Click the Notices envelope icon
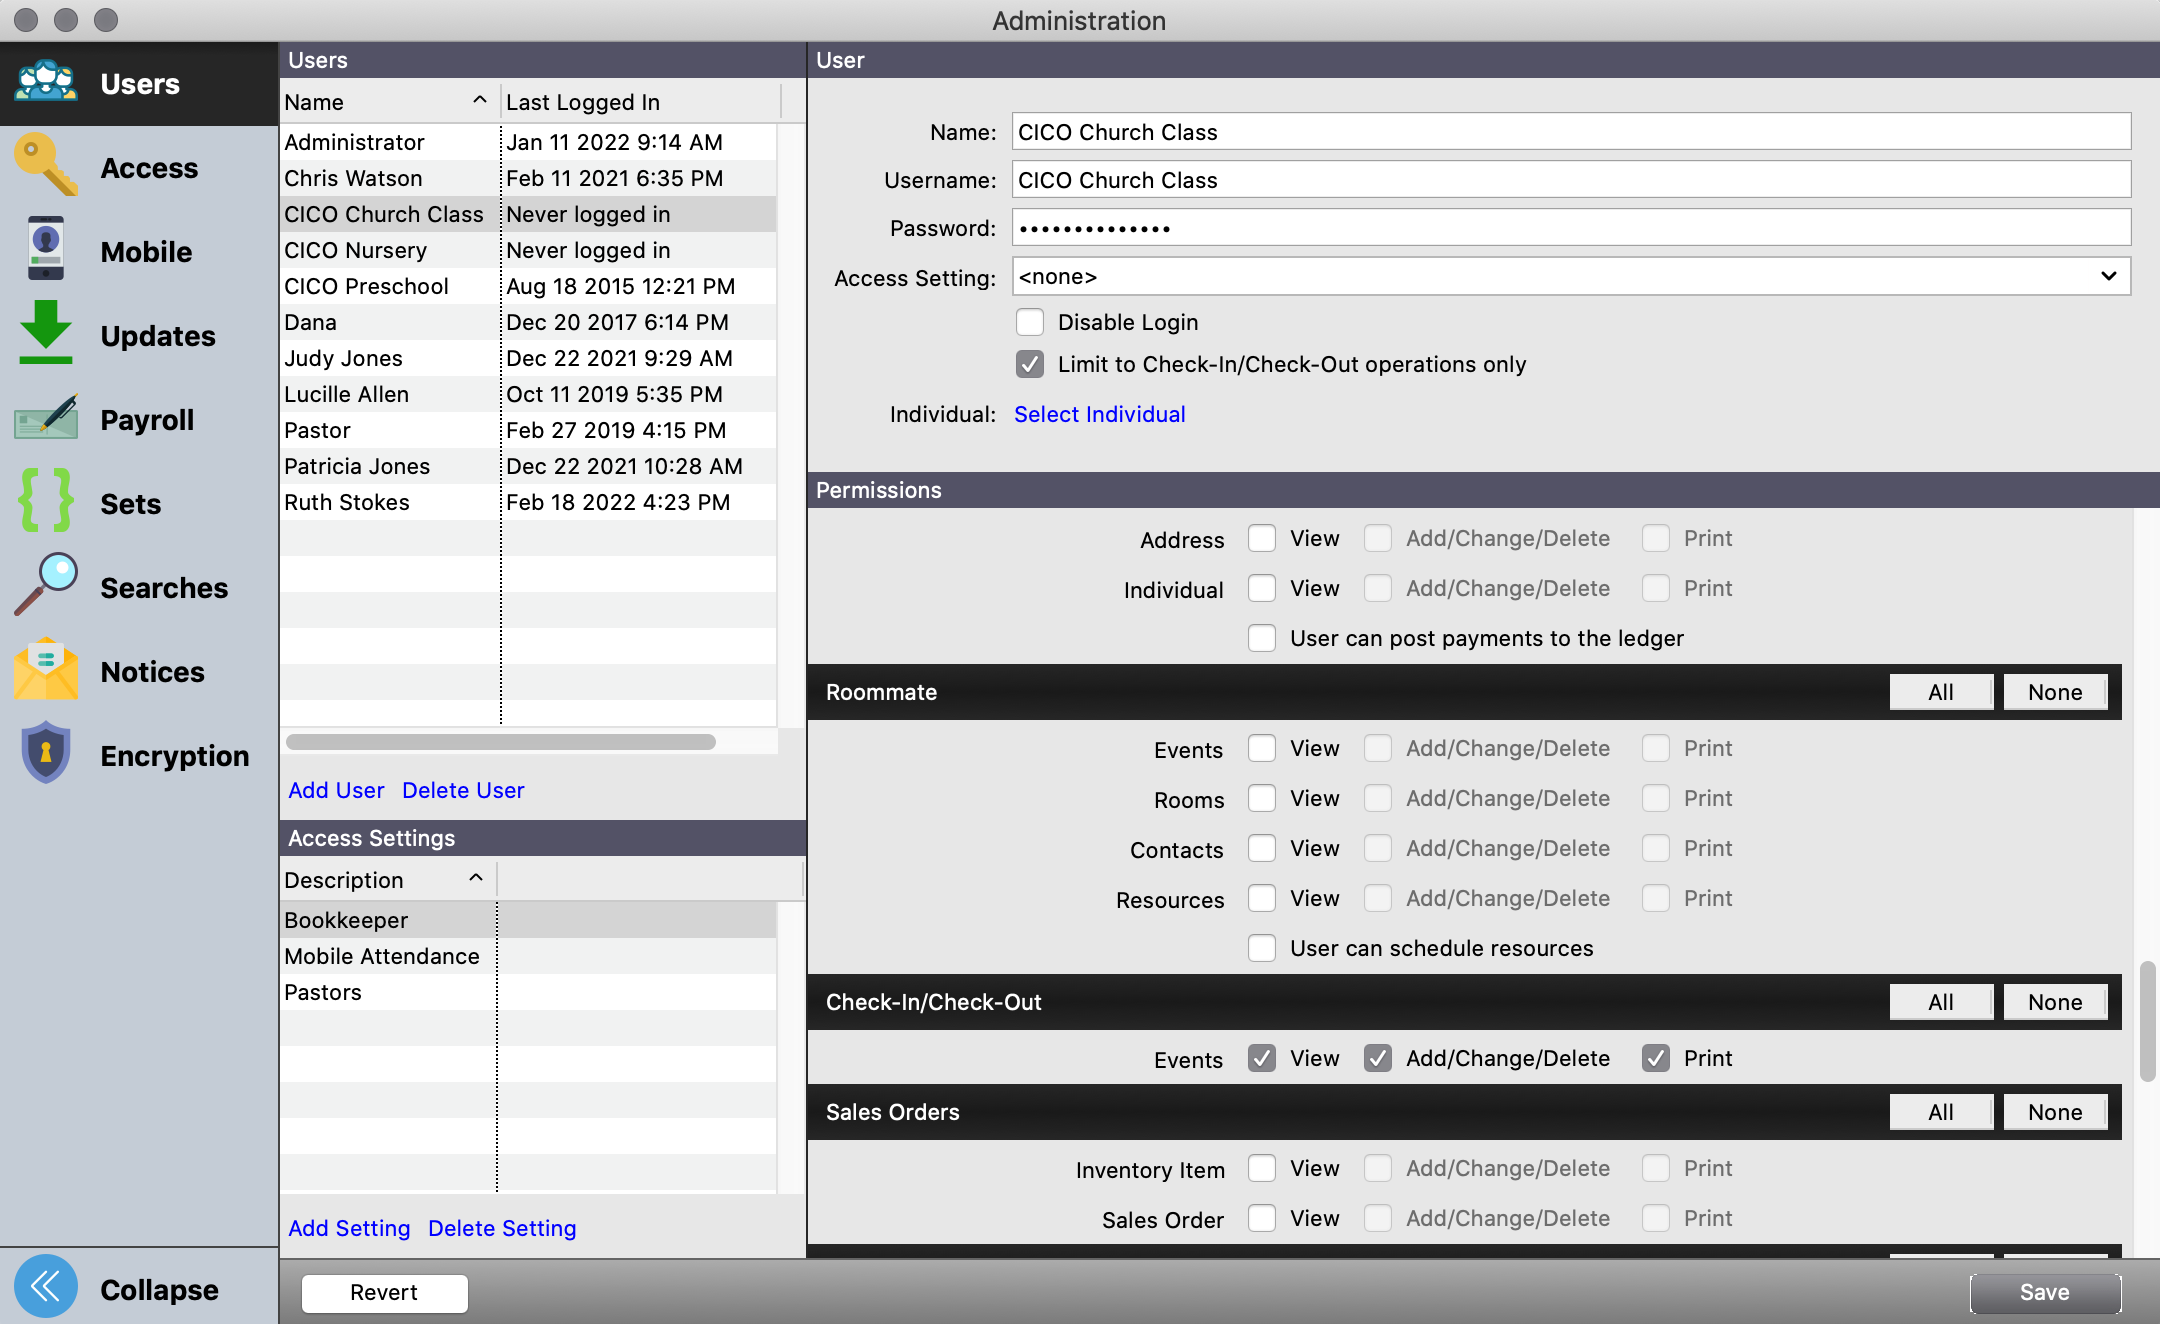The image size is (2160, 1324). pos(46,670)
